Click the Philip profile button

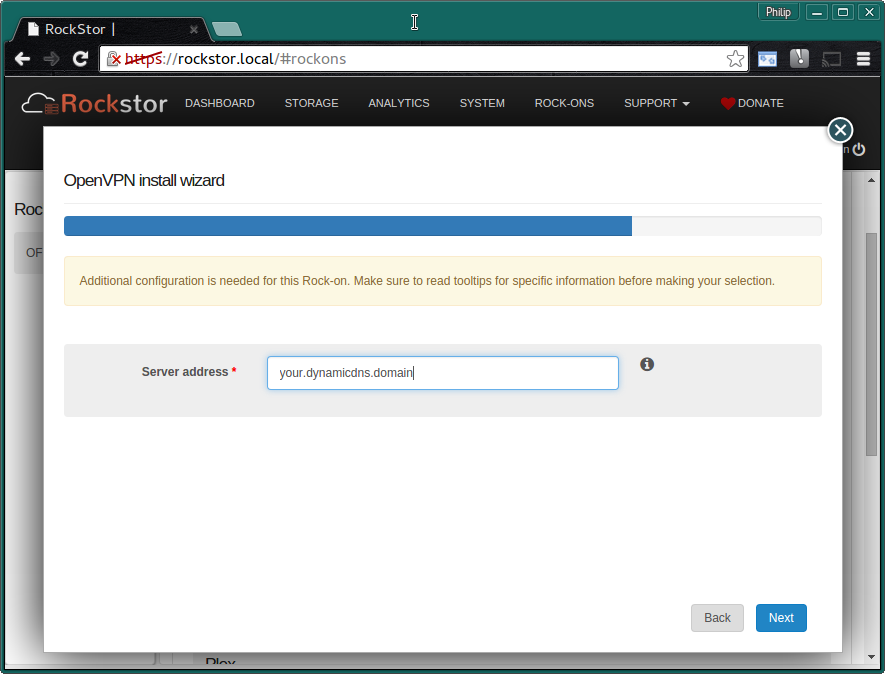tap(778, 12)
